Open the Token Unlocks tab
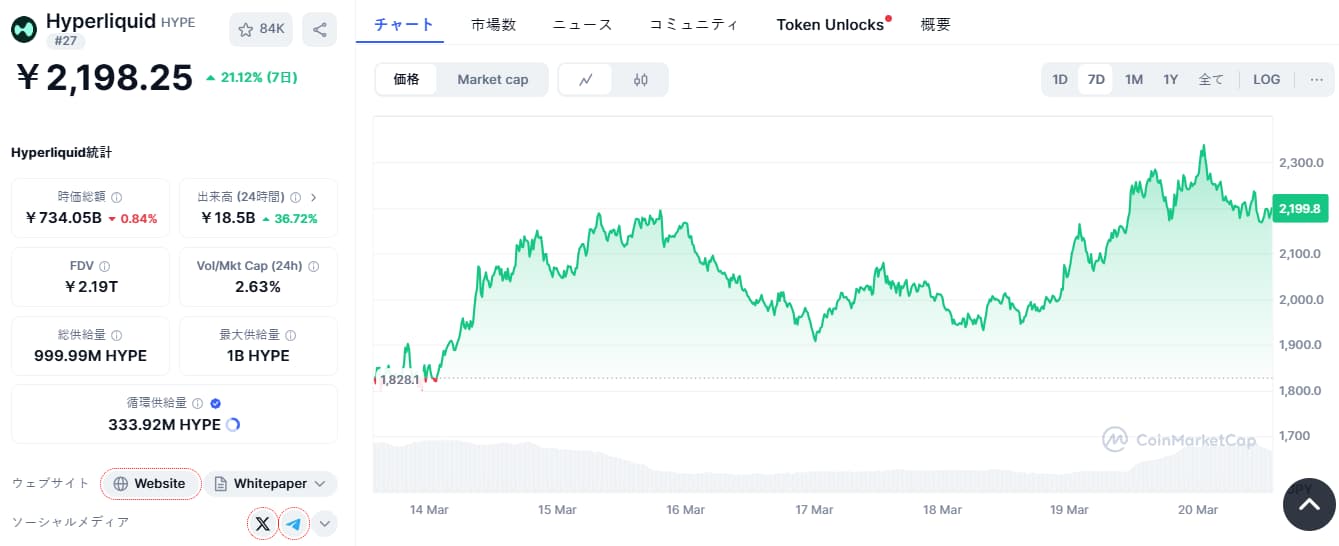 pyautogui.click(x=830, y=24)
